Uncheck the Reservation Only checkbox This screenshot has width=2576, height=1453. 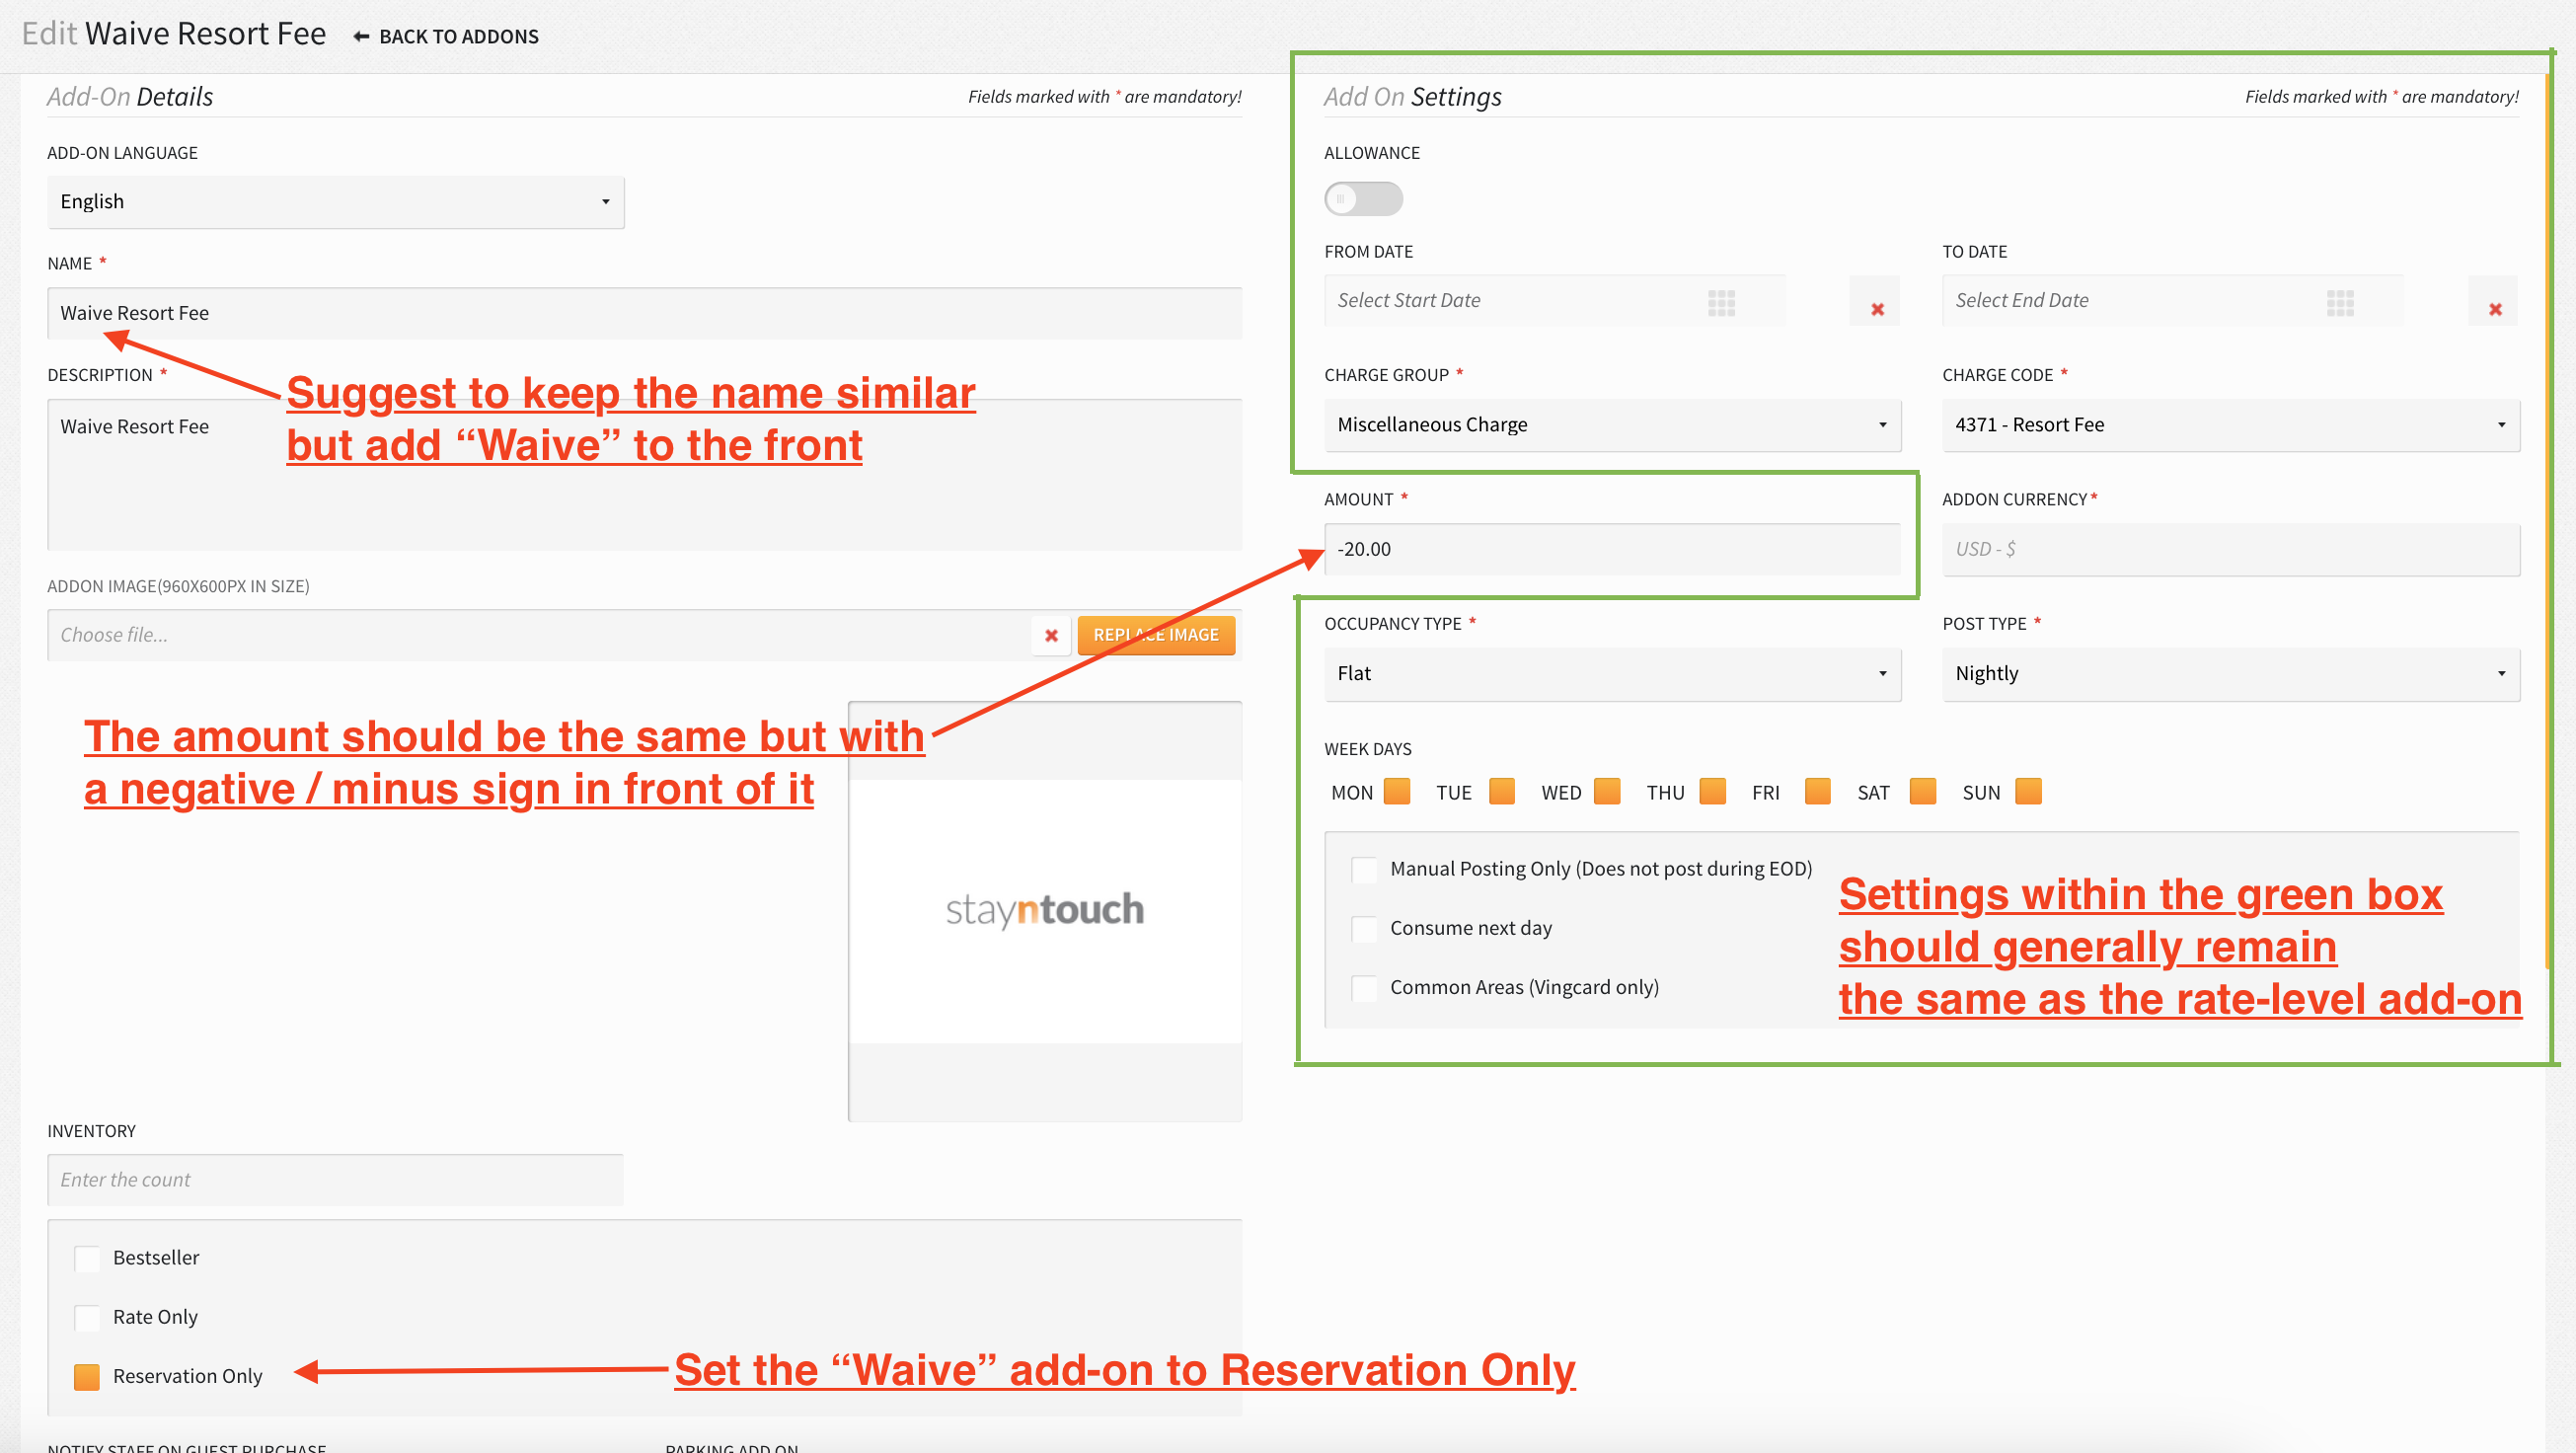tap(87, 1376)
